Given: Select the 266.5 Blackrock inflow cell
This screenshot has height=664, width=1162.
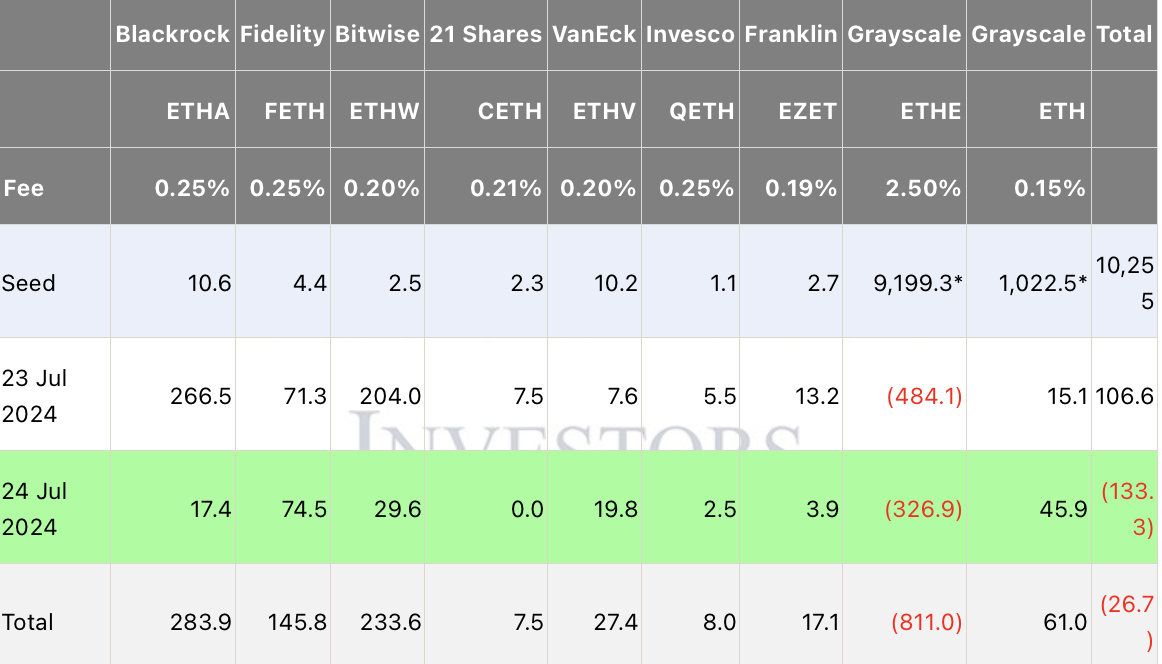Looking at the screenshot, I should (x=201, y=396).
